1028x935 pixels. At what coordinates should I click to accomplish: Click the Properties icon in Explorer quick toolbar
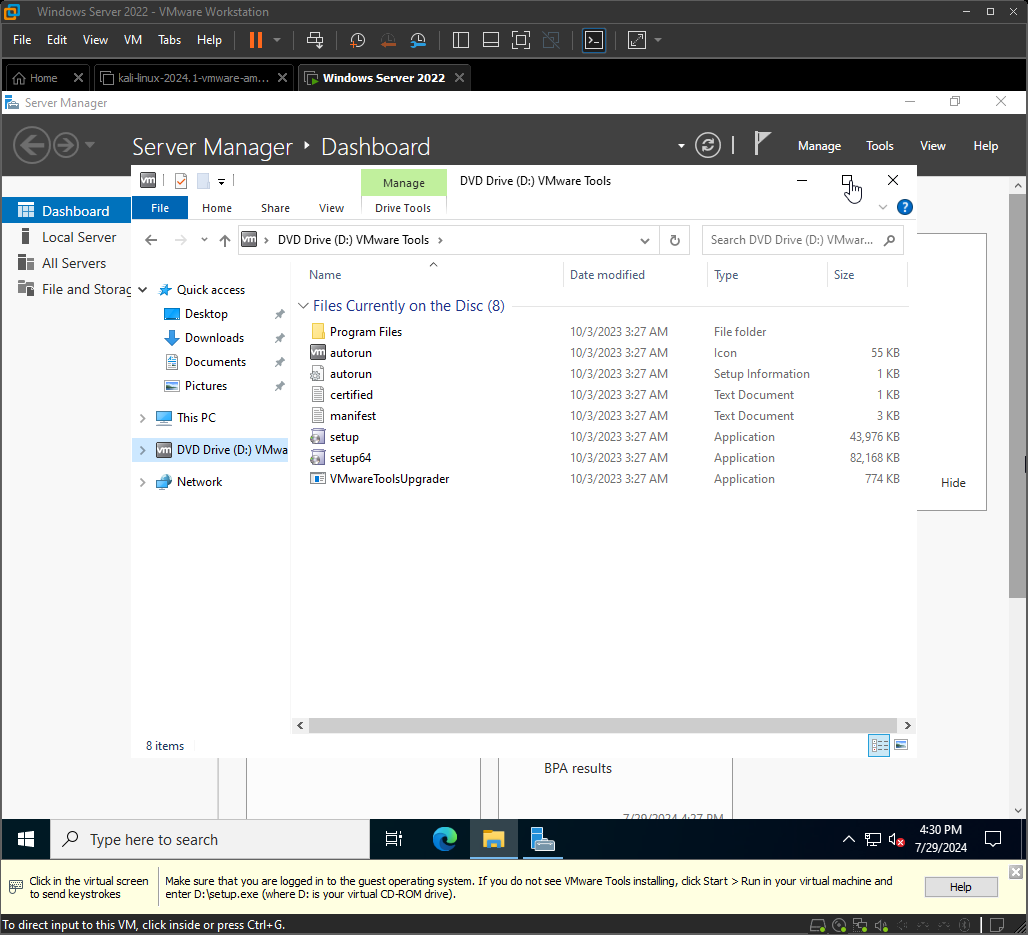[181, 181]
